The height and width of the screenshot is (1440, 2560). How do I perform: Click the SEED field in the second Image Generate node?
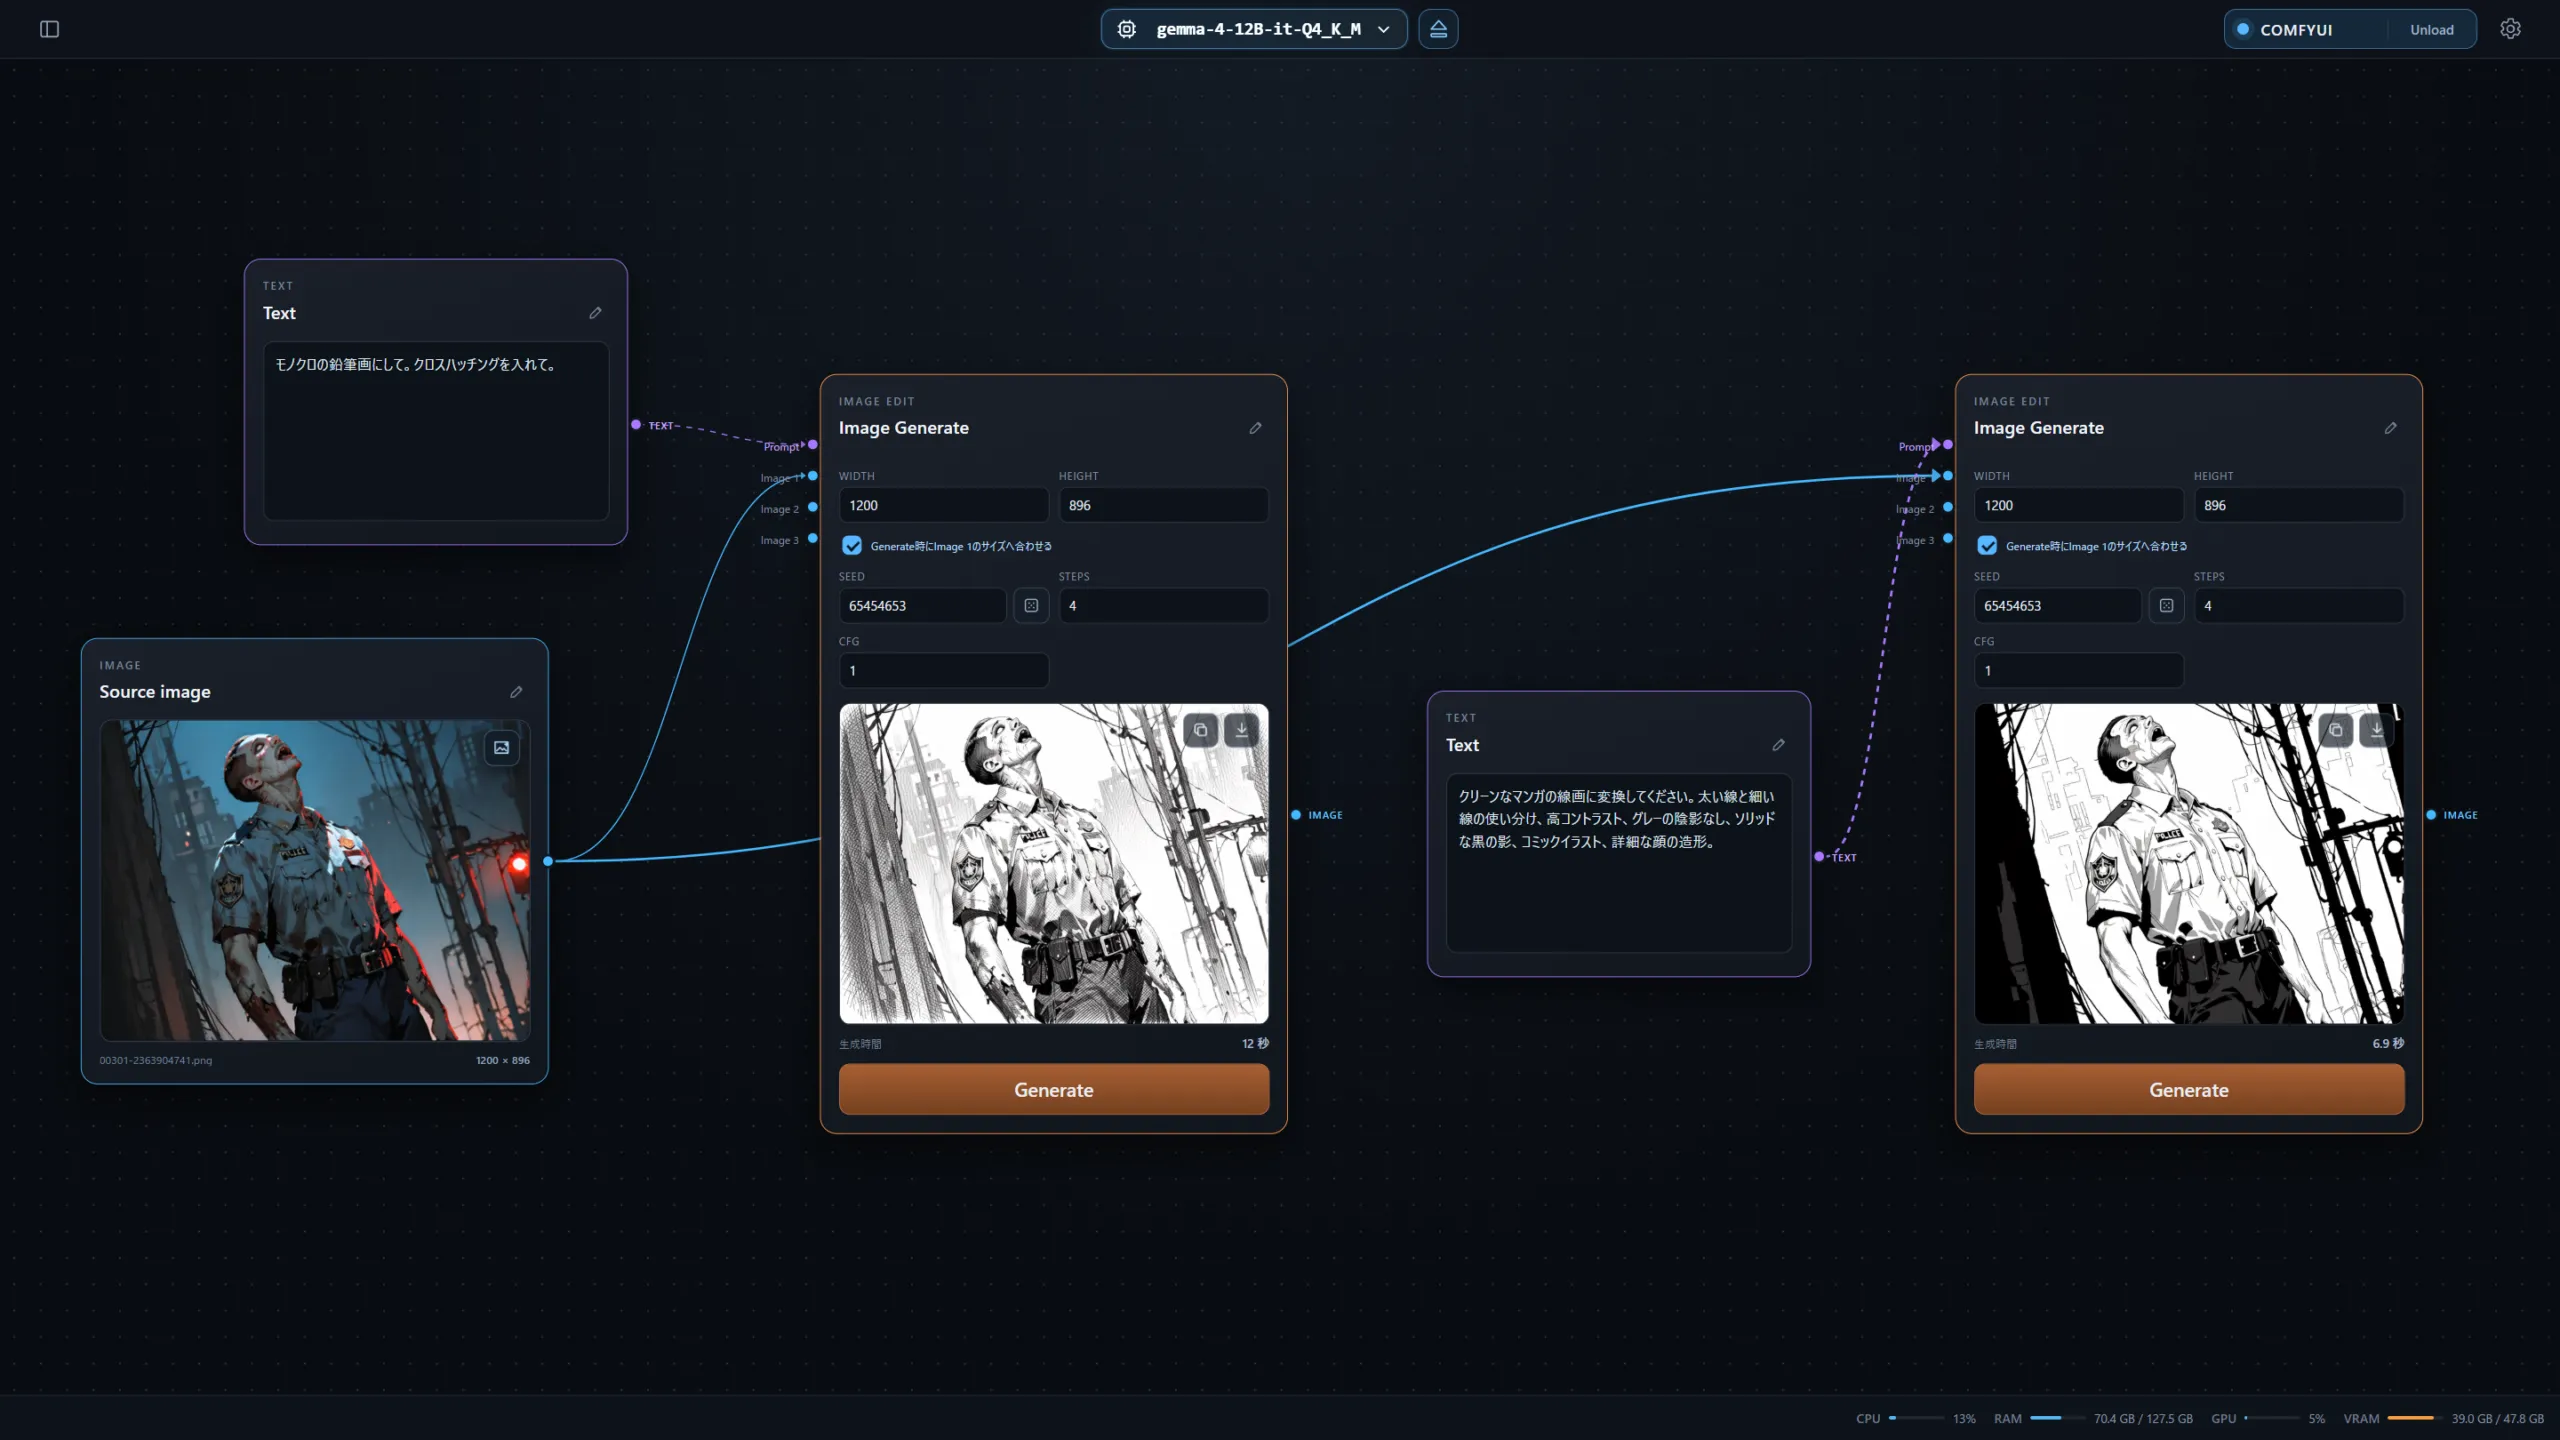[x=2058, y=606]
